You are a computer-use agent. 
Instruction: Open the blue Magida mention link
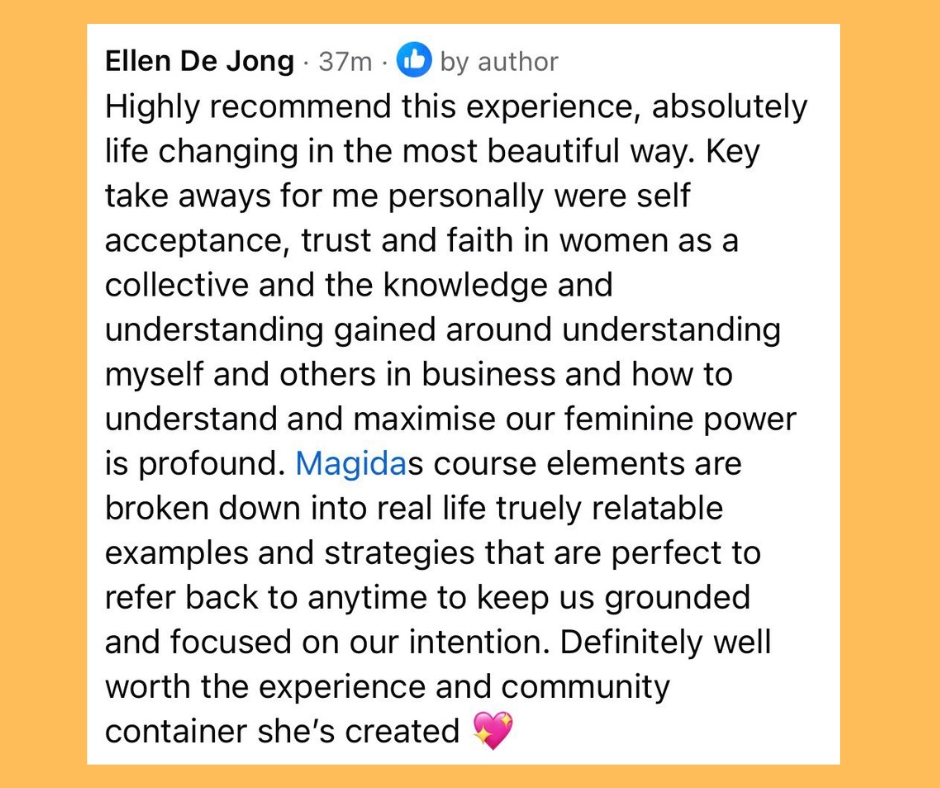click(342, 463)
